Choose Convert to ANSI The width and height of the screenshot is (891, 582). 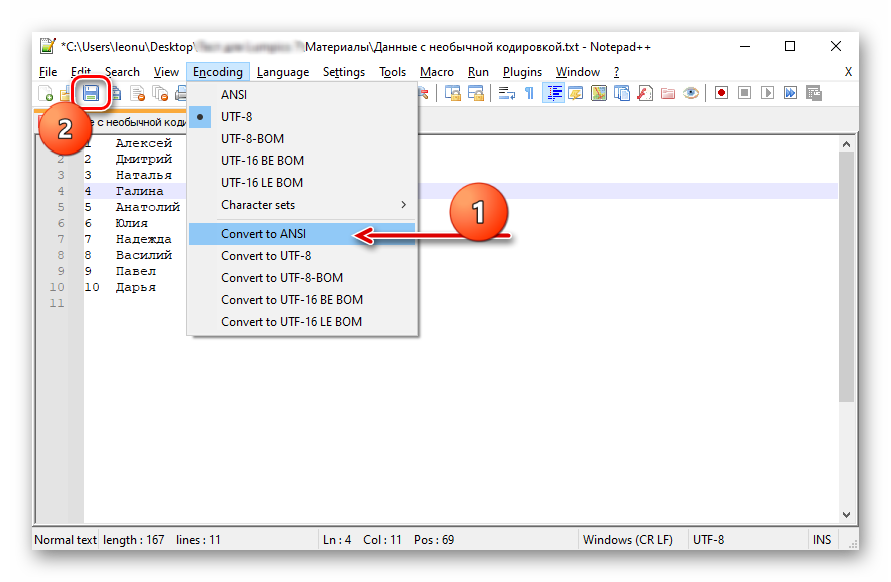tap(303, 234)
